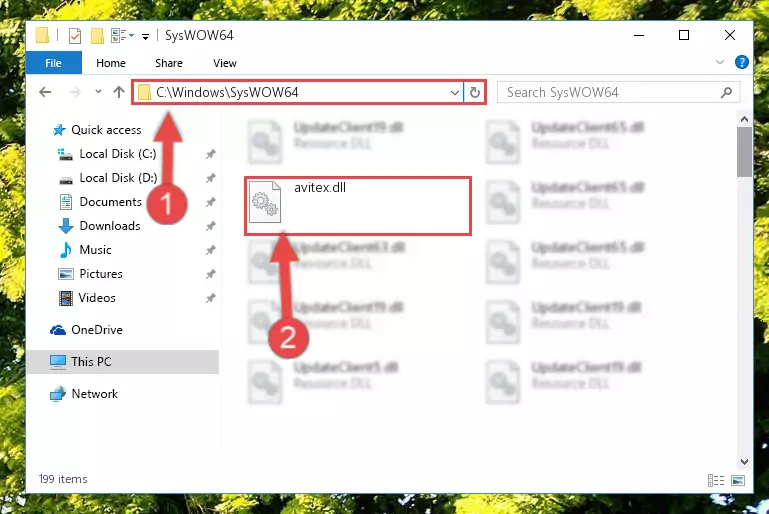Open Music in the sidebar
The image size is (769, 514).
tap(95, 250)
